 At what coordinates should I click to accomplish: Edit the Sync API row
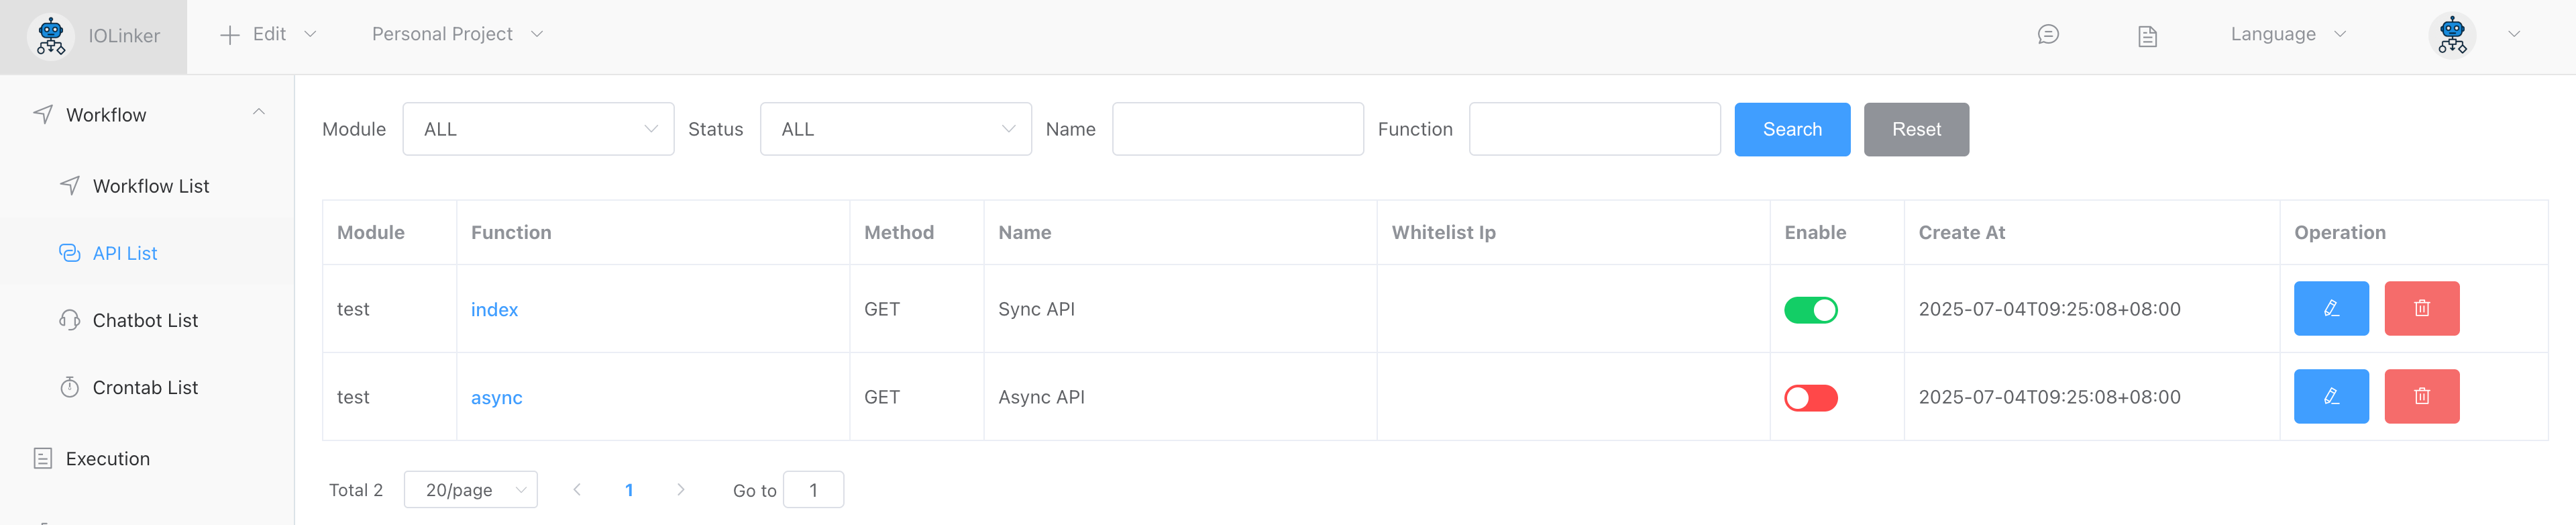click(x=2330, y=308)
